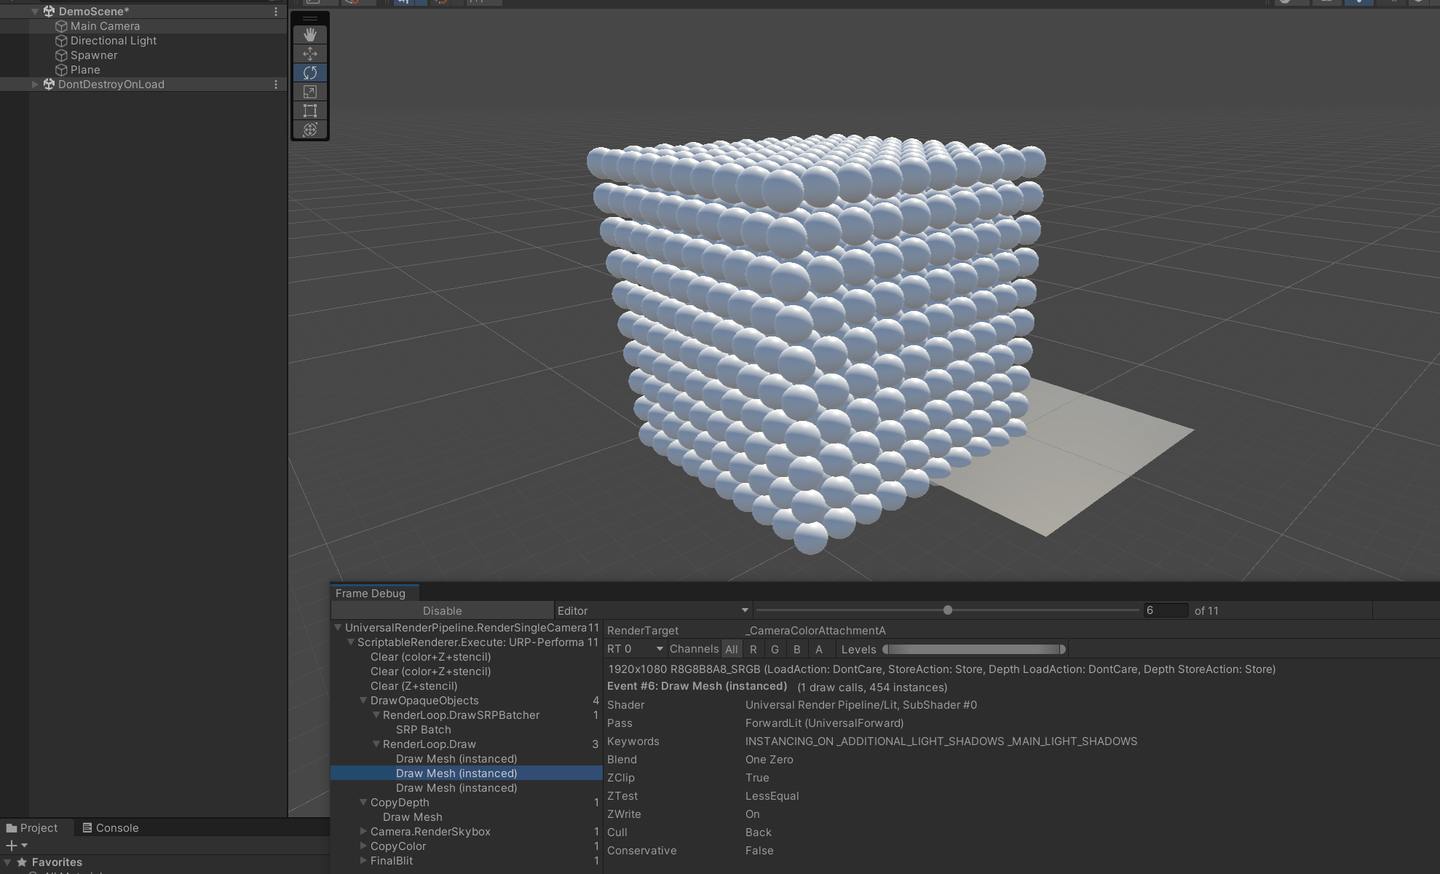Select the Rotate tool

(310, 72)
